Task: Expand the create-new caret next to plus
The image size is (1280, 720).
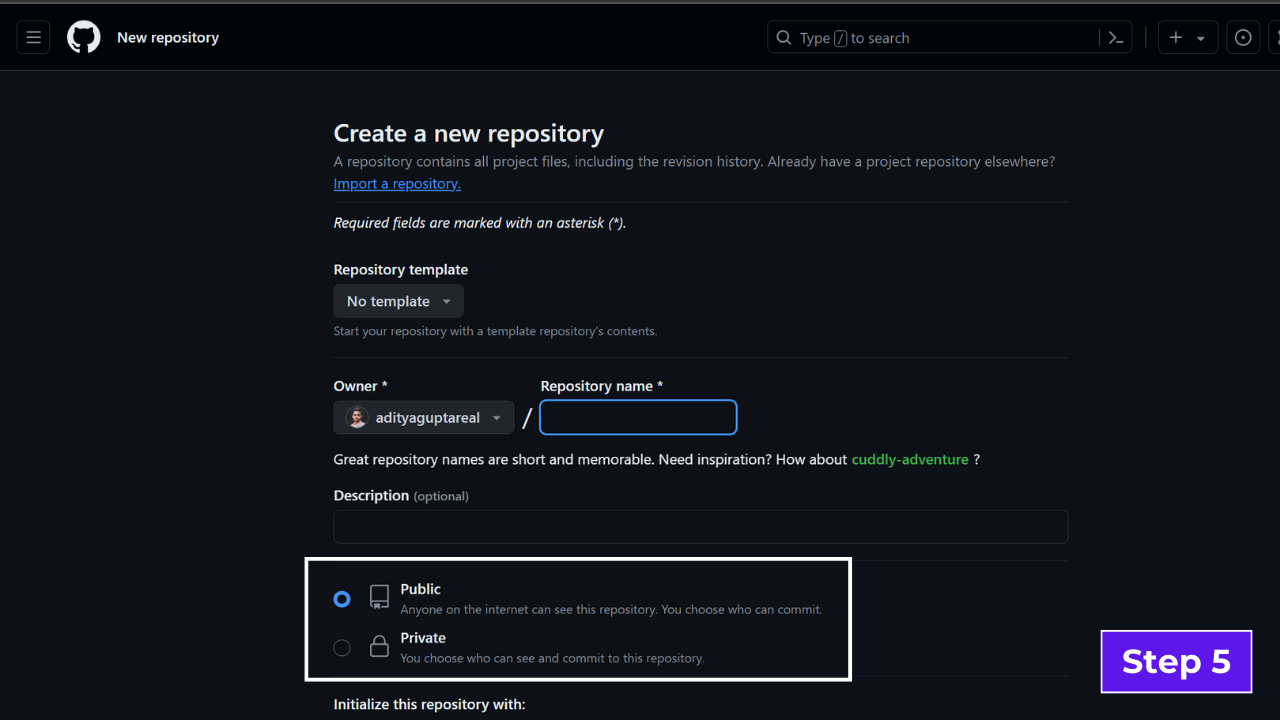Action: (1201, 39)
